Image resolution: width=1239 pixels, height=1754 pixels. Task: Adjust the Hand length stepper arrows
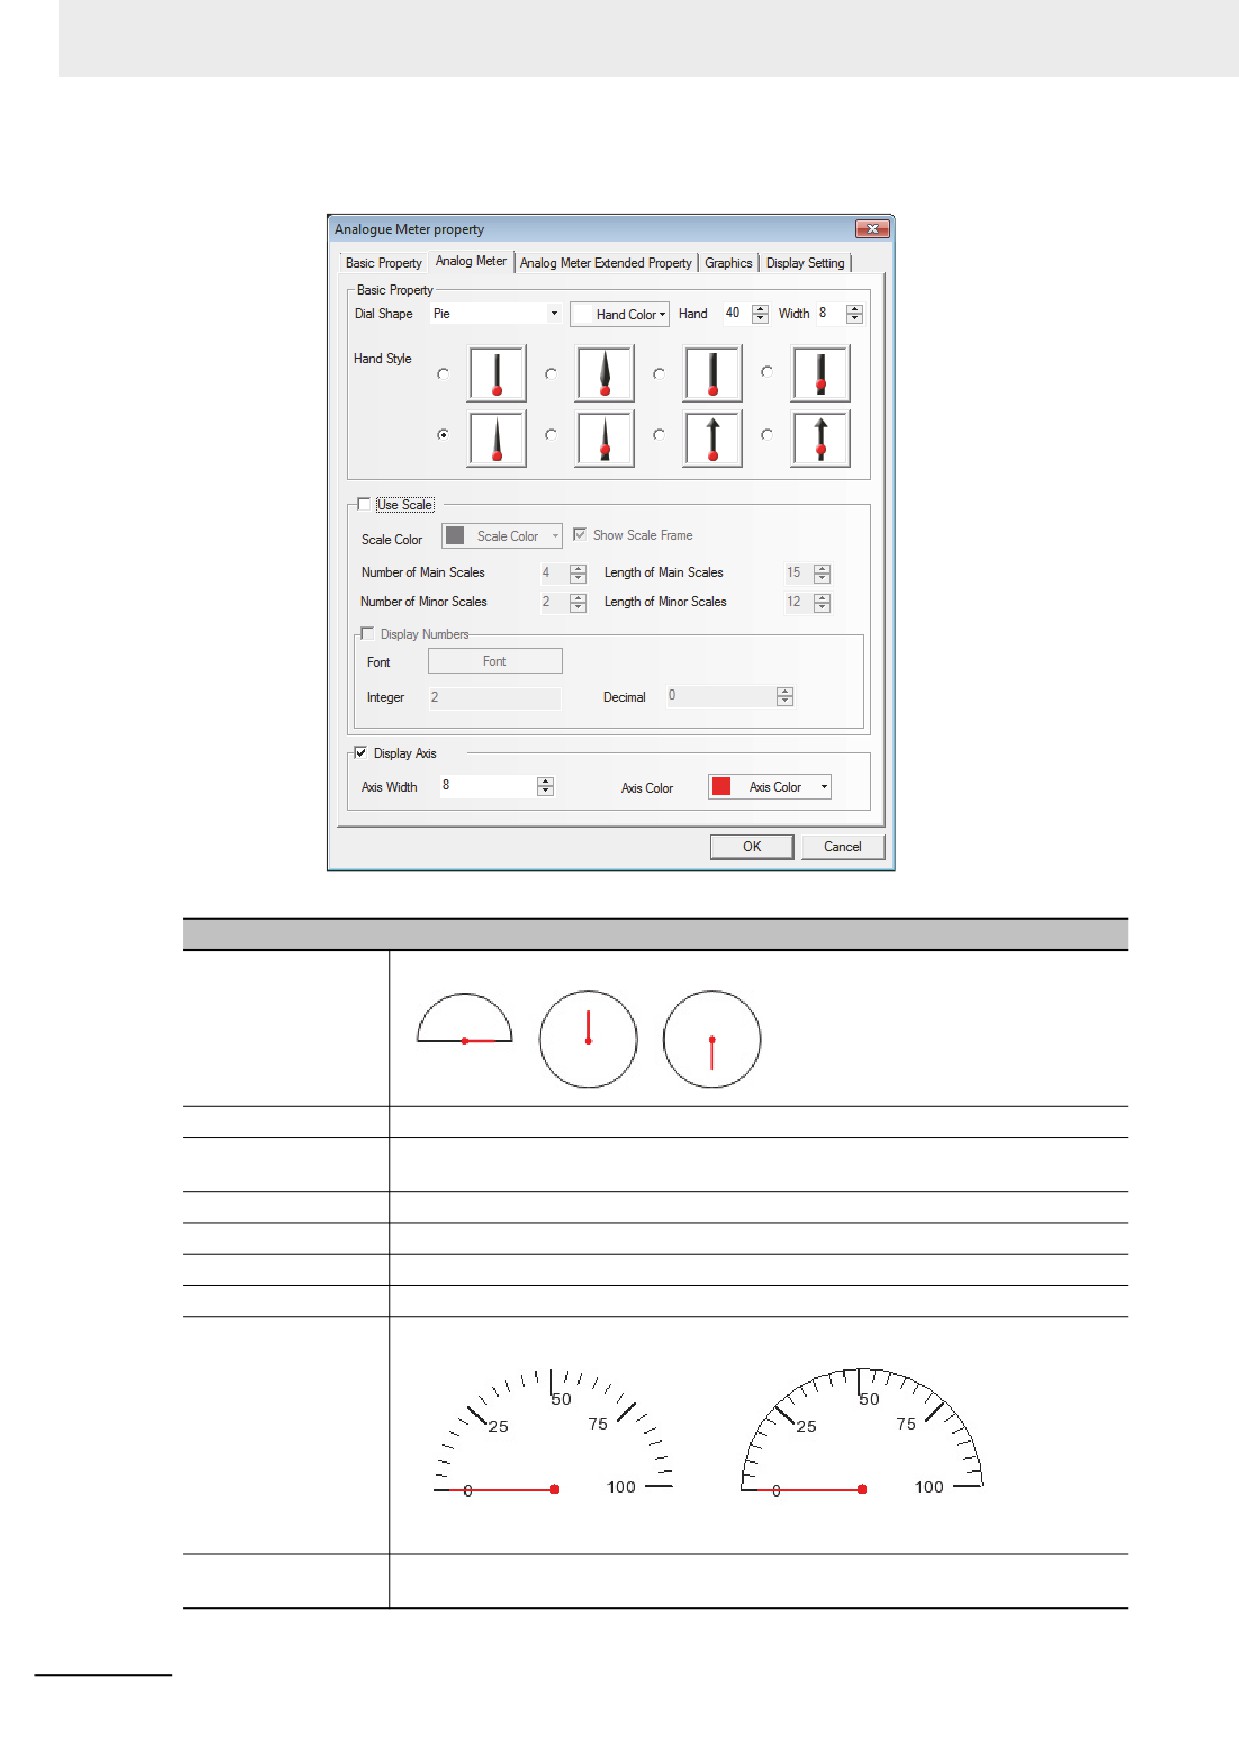[760, 314]
